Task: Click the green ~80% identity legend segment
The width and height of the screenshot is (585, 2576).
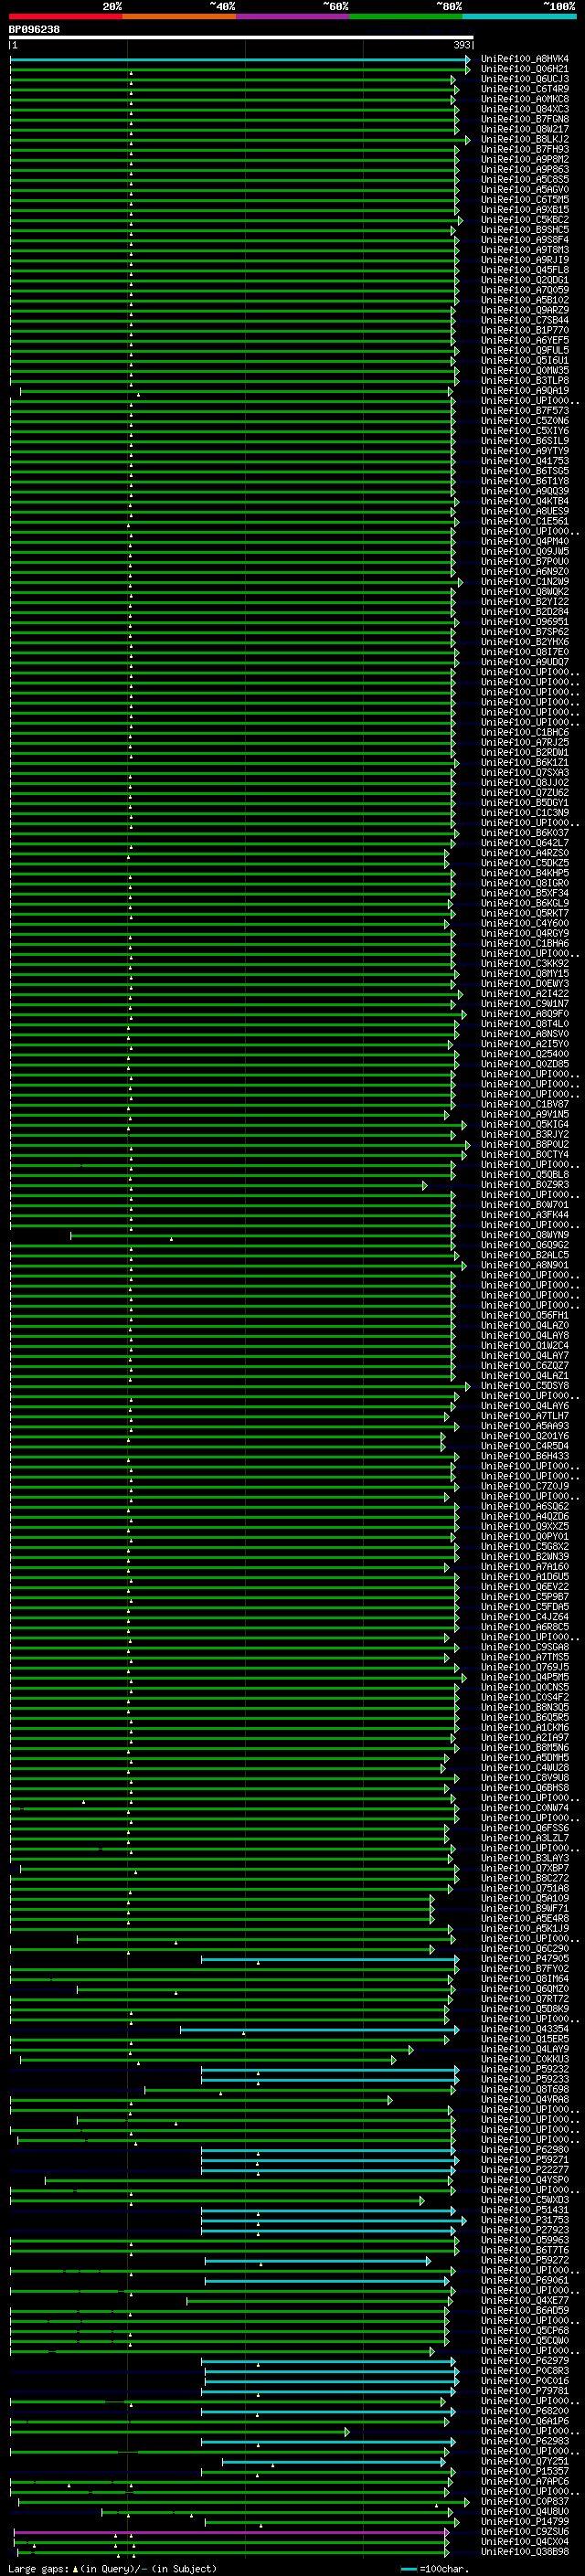Action: 406,17
